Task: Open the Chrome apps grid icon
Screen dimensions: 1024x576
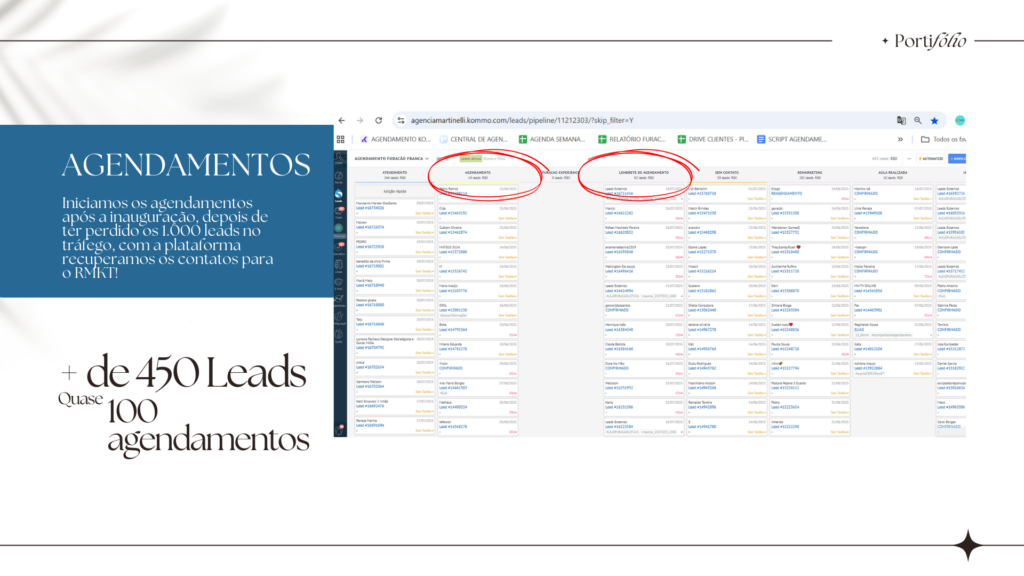Action: coord(341,140)
